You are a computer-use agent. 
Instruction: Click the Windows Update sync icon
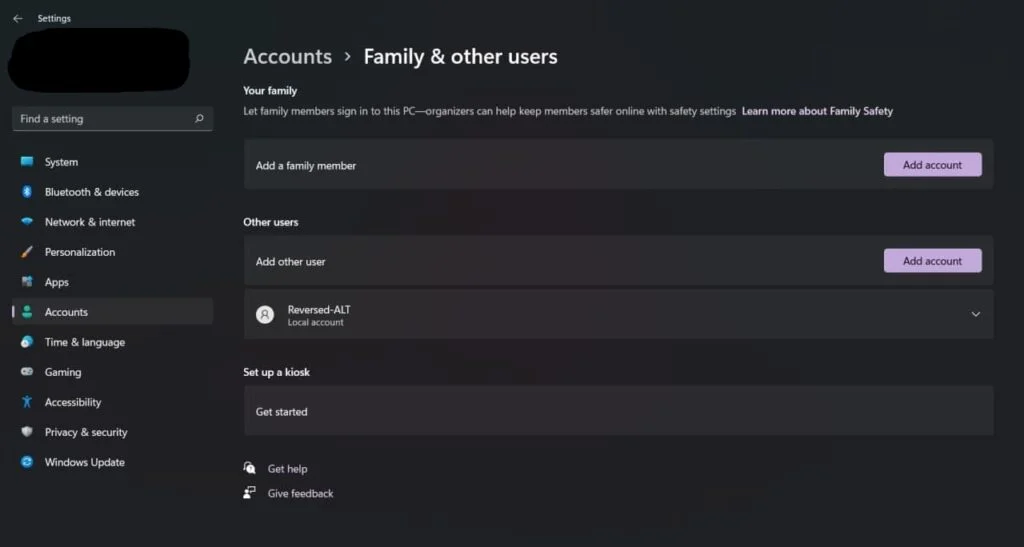[x=27, y=462]
